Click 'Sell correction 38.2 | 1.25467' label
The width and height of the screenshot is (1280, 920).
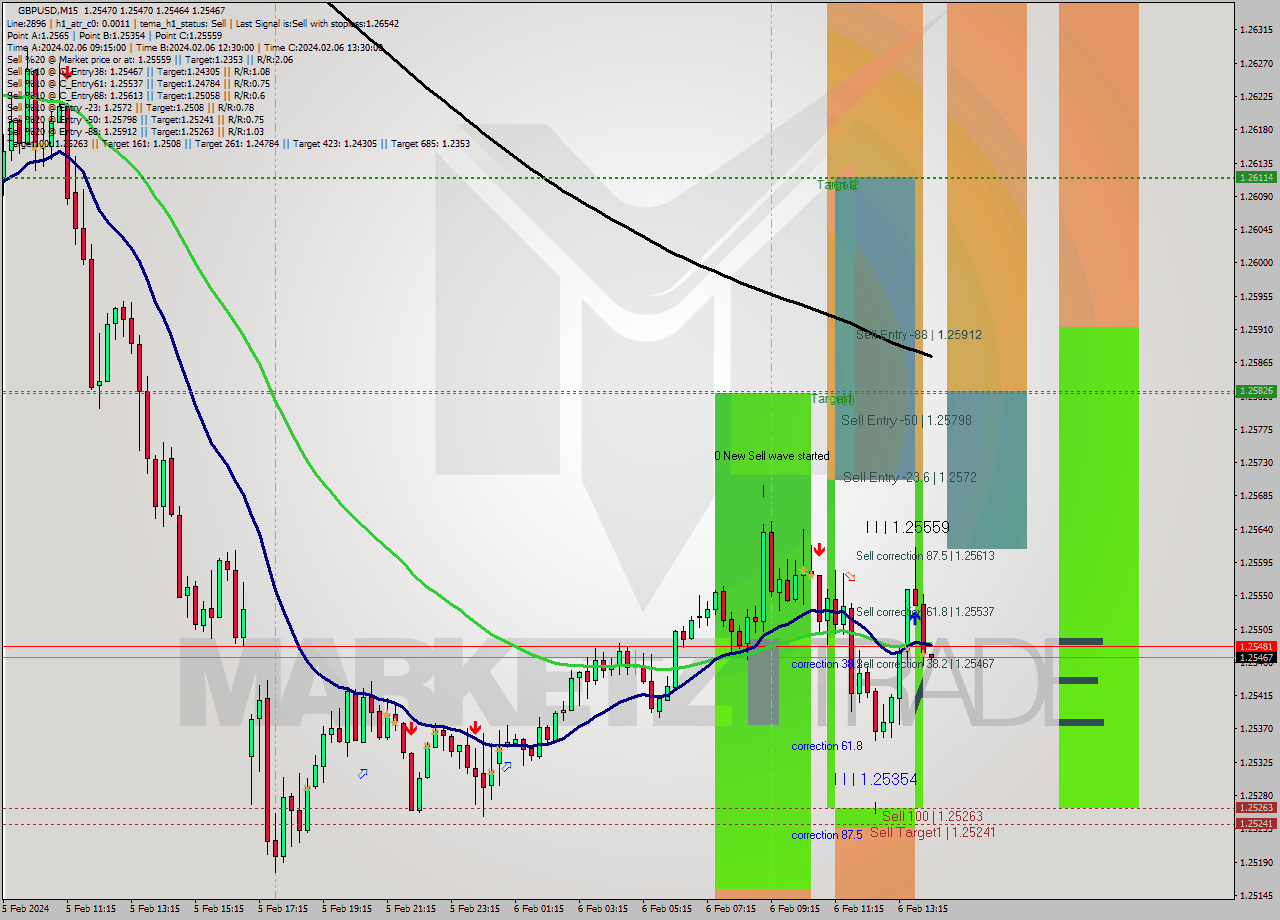click(x=927, y=664)
